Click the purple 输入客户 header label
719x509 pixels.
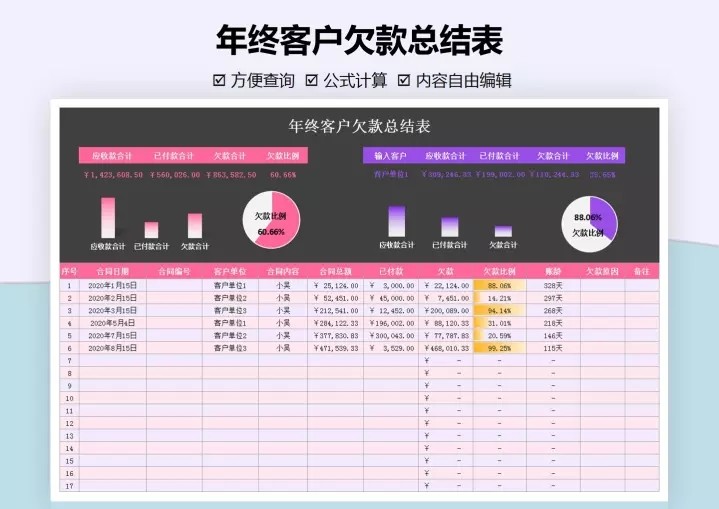pos(390,156)
